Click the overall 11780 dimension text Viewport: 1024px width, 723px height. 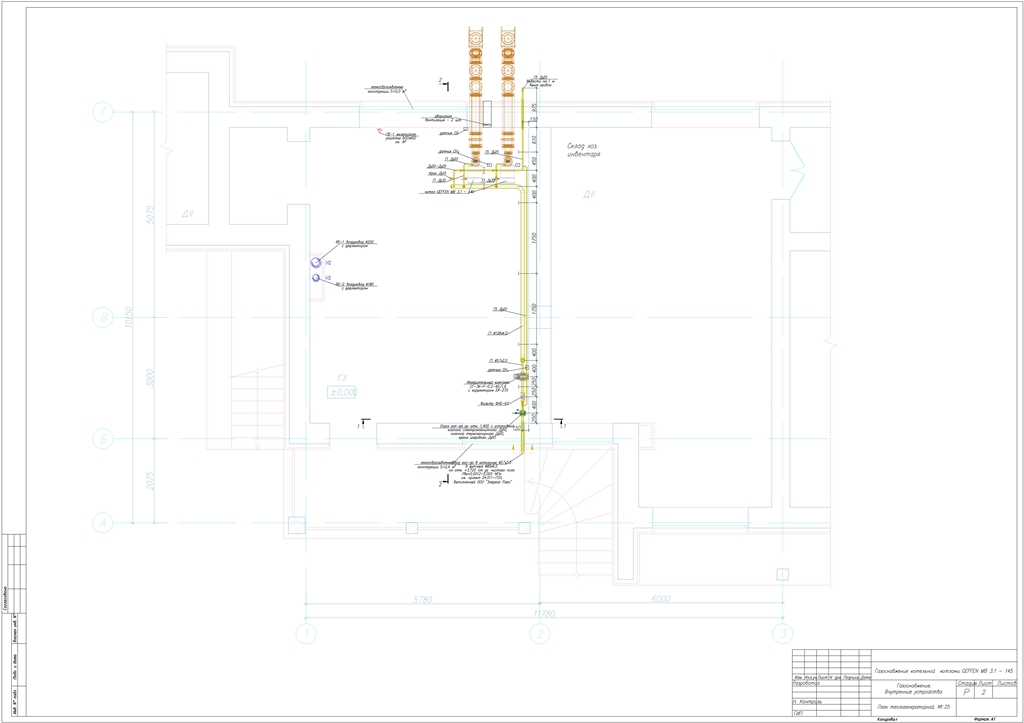pyautogui.click(x=544, y=613)
